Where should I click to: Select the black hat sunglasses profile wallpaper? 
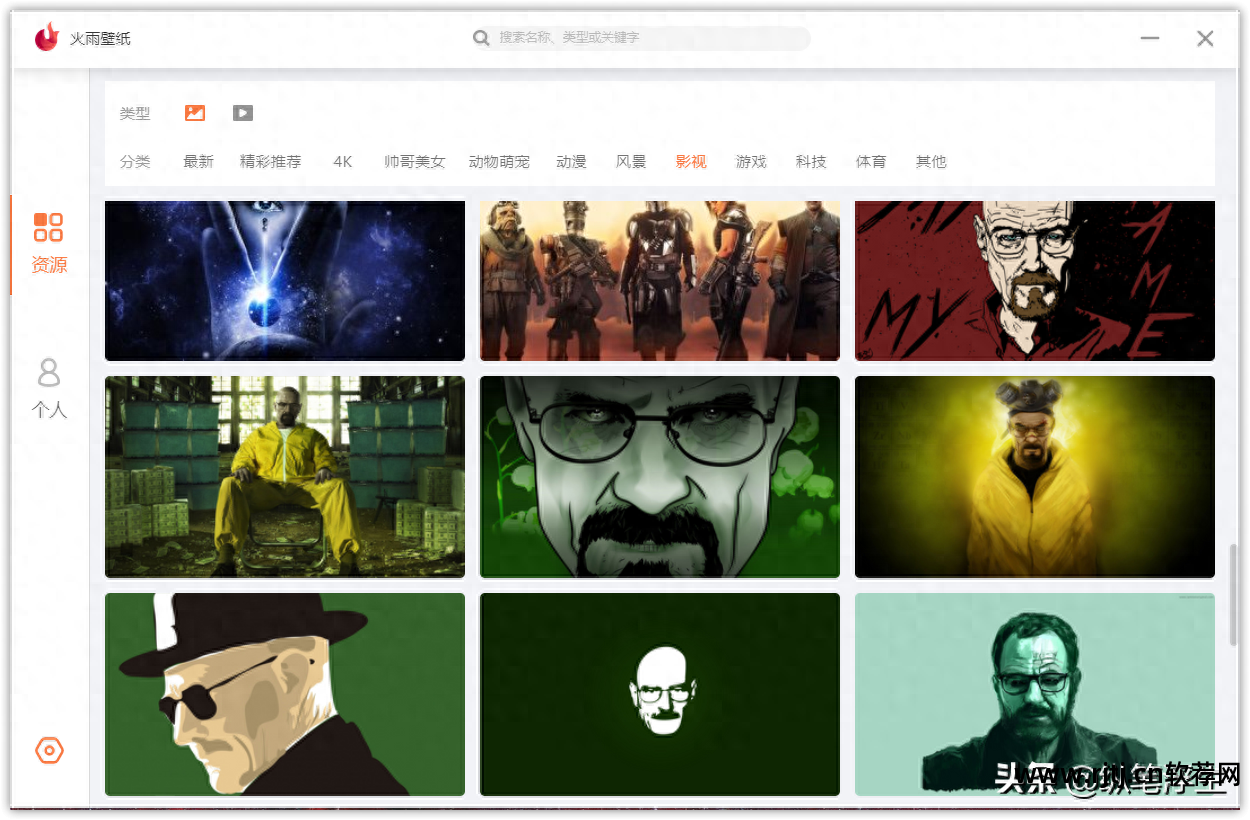[285, 694]
